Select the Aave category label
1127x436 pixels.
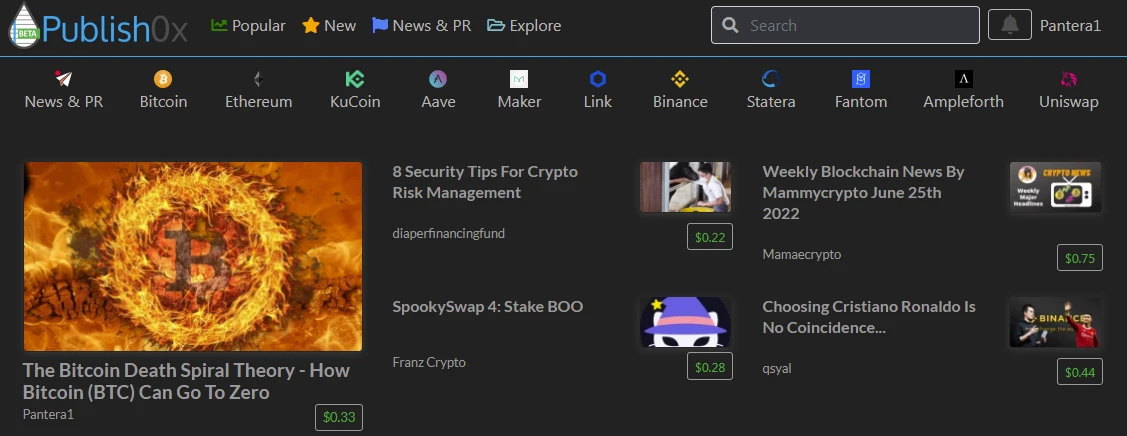438,101
